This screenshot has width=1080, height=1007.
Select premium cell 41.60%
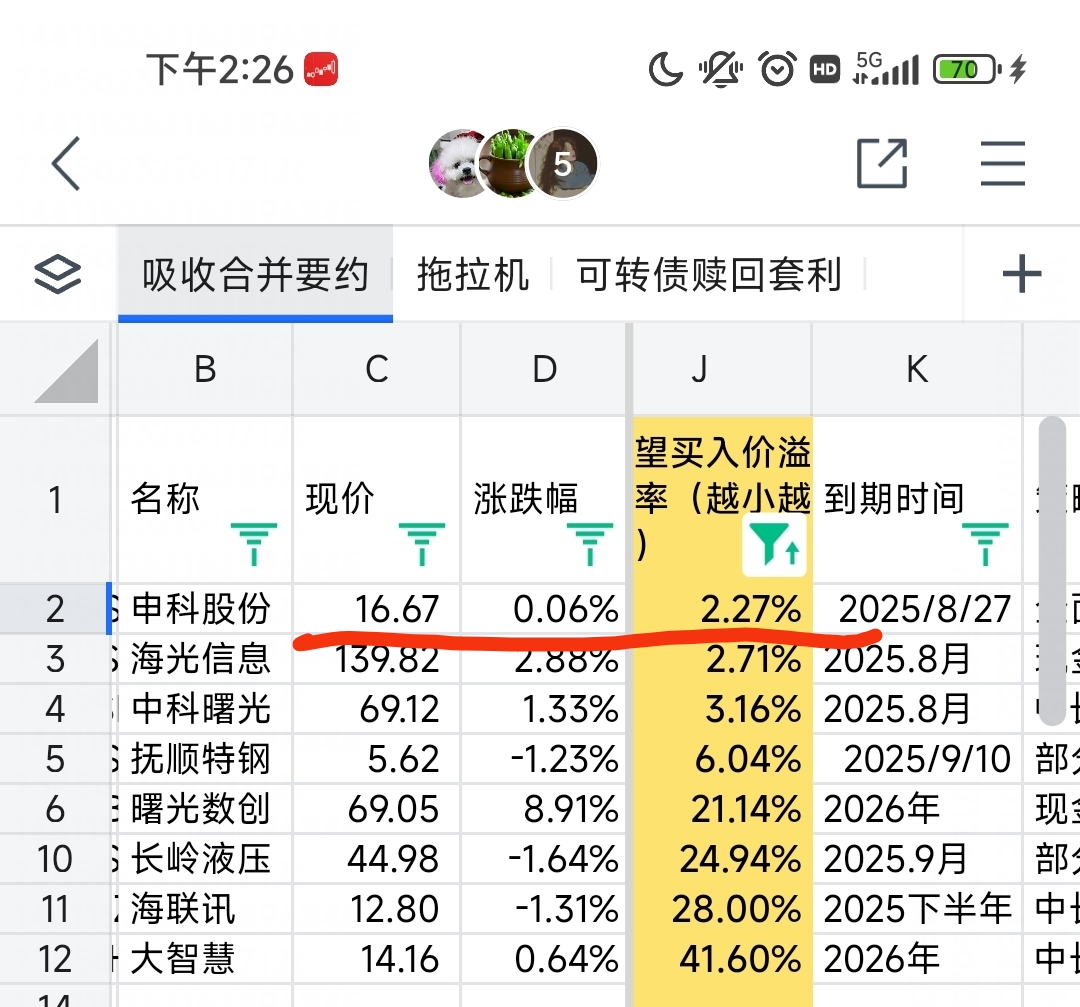tap(723, 959)
